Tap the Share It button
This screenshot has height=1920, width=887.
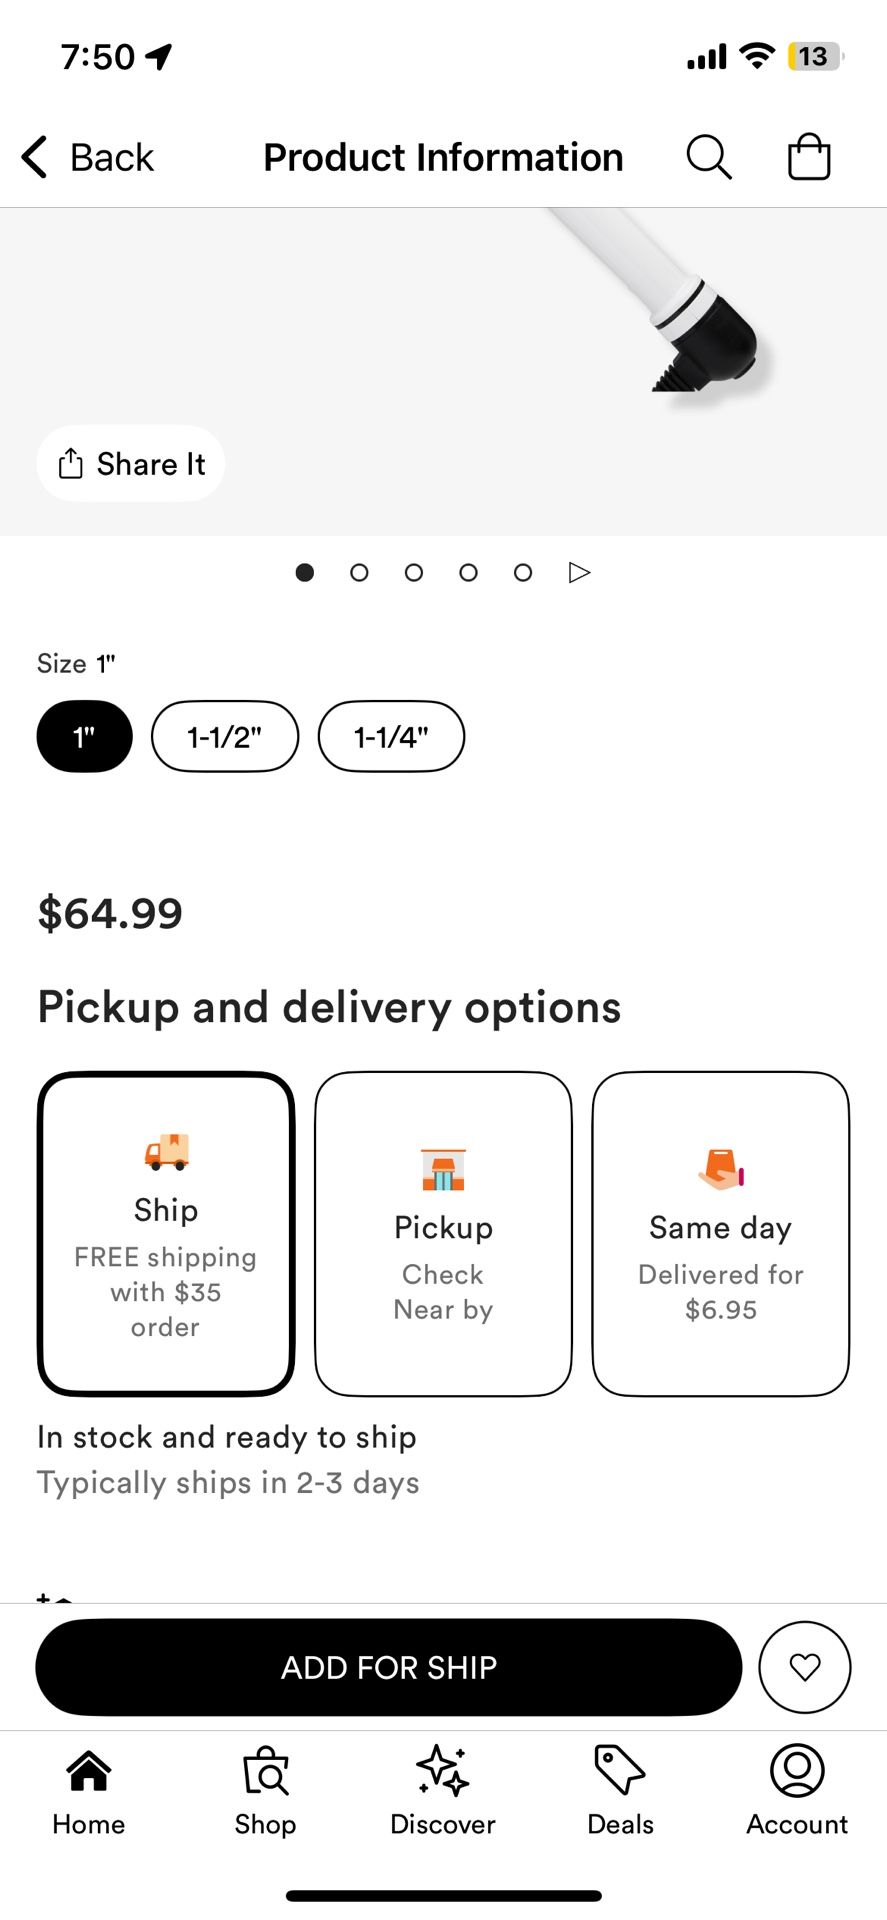coord(131,464)
